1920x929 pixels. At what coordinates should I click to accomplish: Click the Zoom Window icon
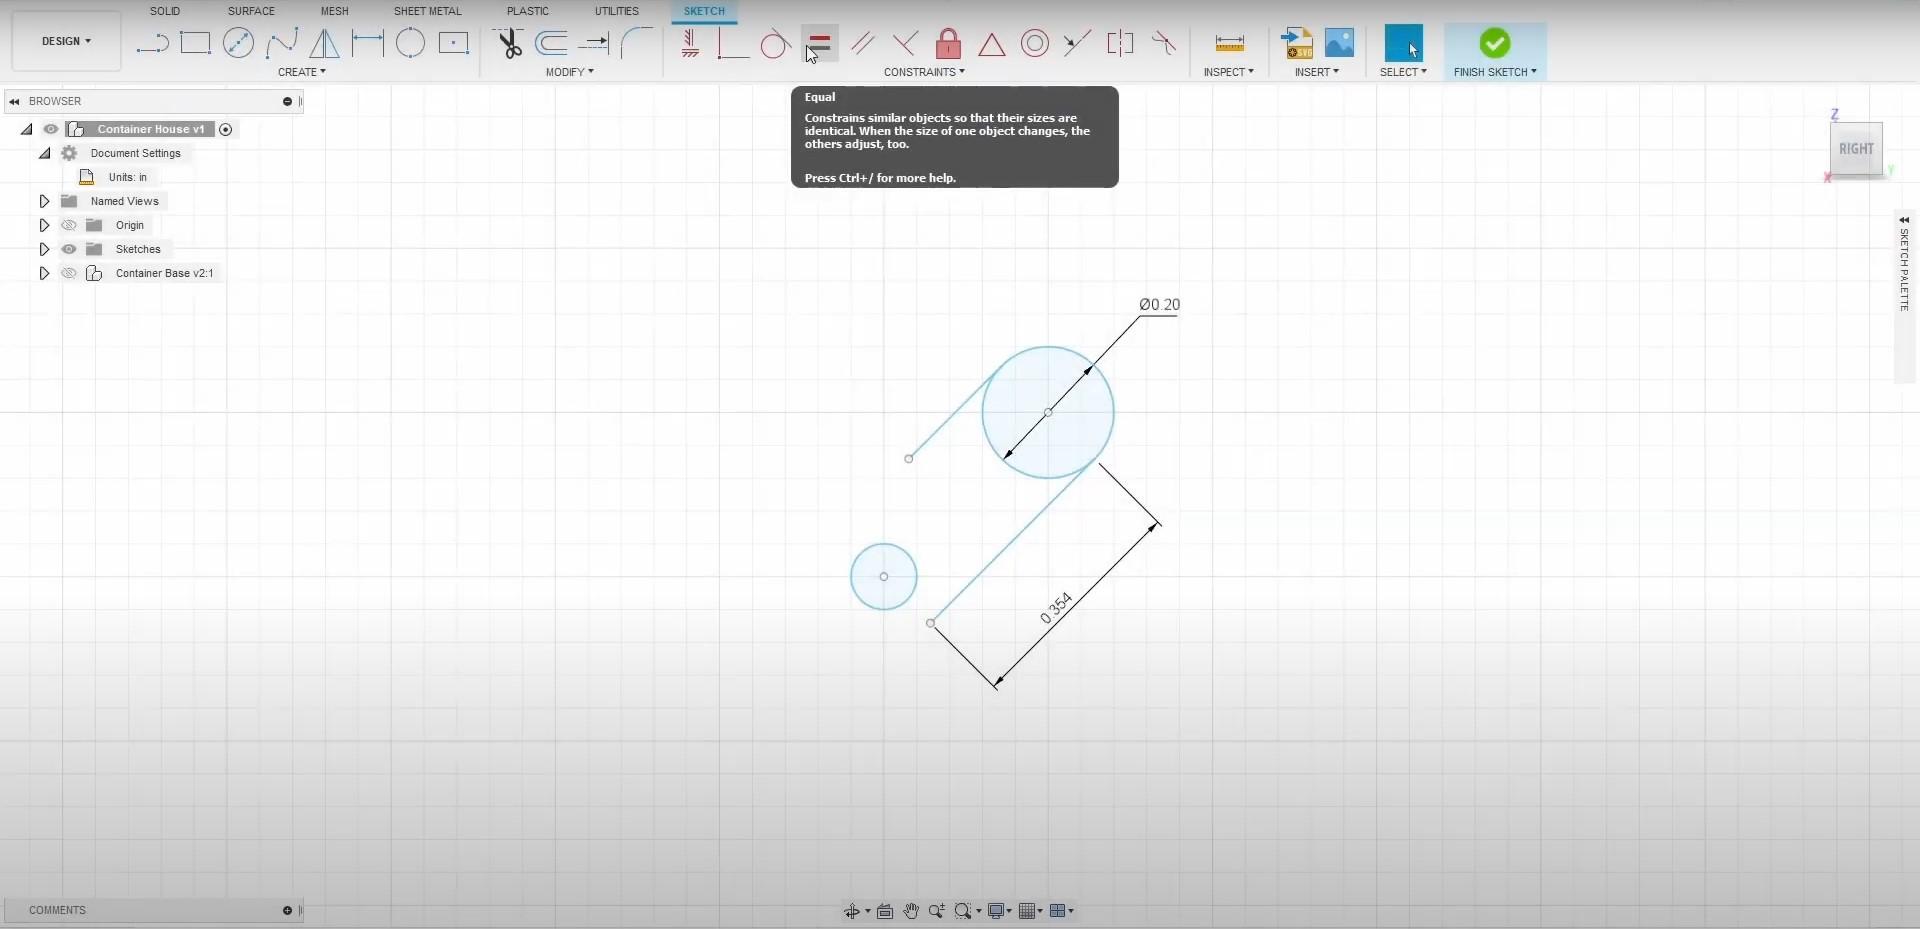tap(963, 911)
